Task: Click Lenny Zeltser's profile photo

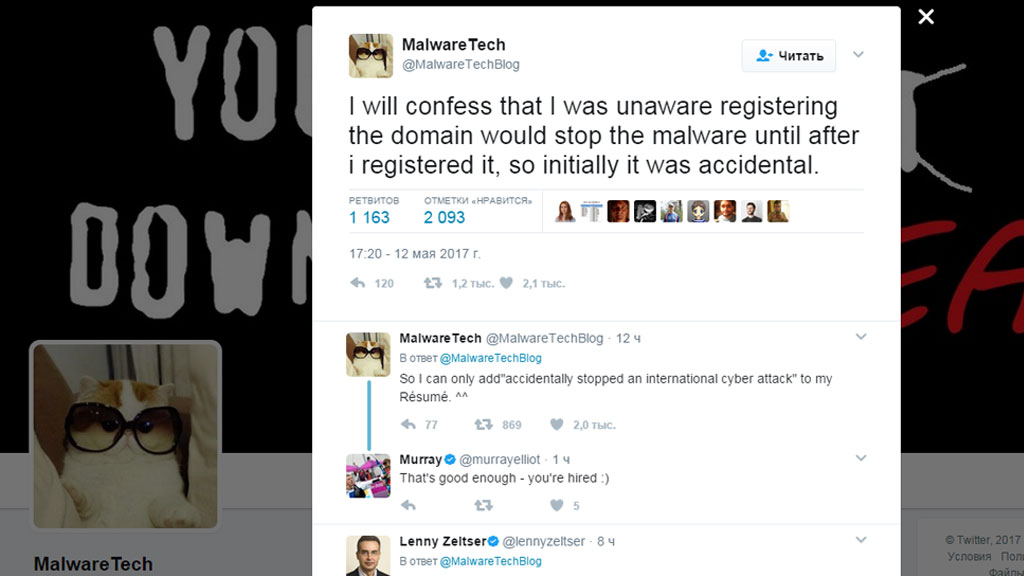Action: click(x=368, y=556)
